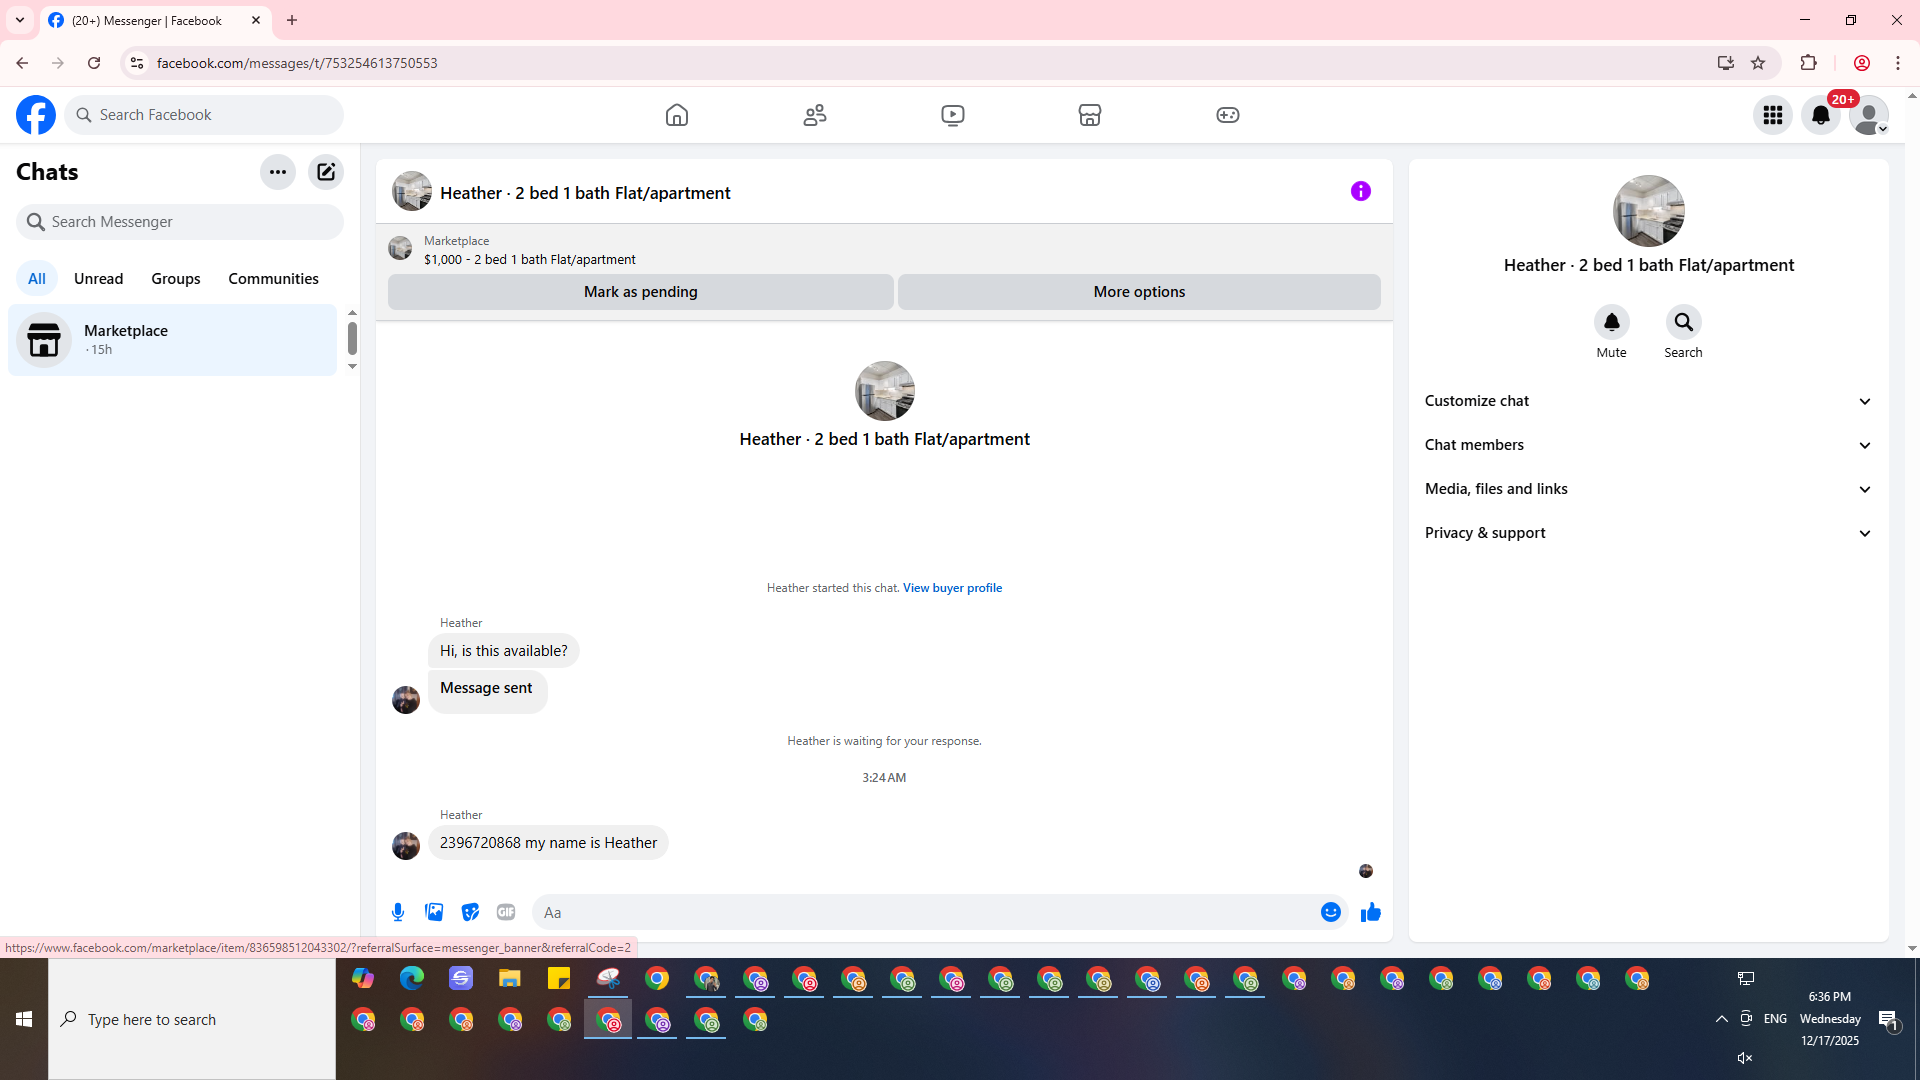Open Facebook notifications bell
This screenshot has width=1920, height=1080.
(1820, 115)
